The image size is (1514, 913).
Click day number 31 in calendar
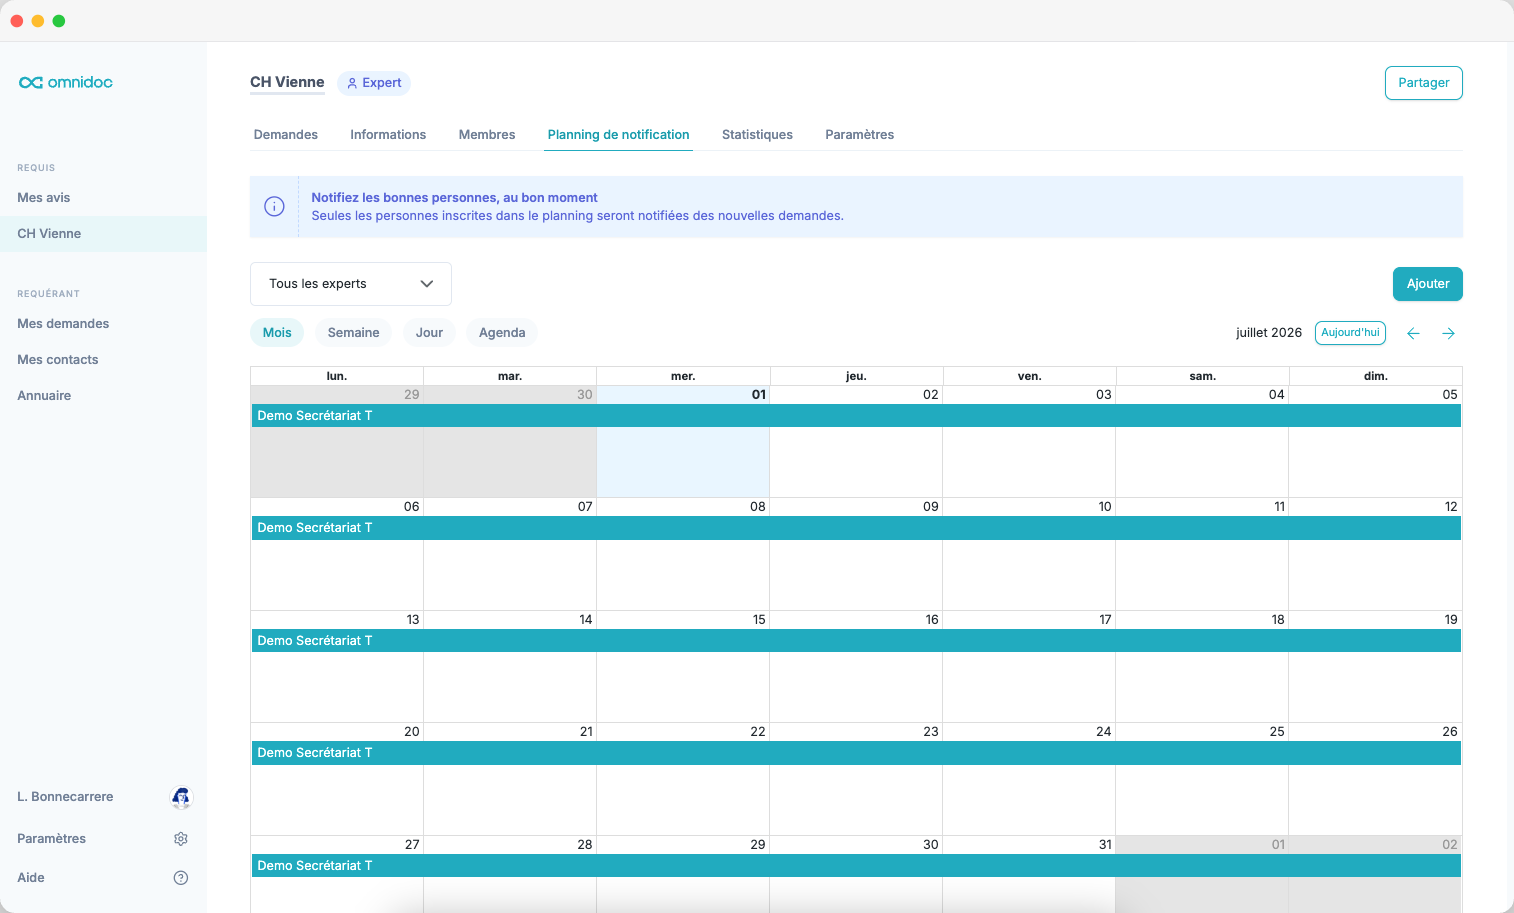click(1105, 845)
